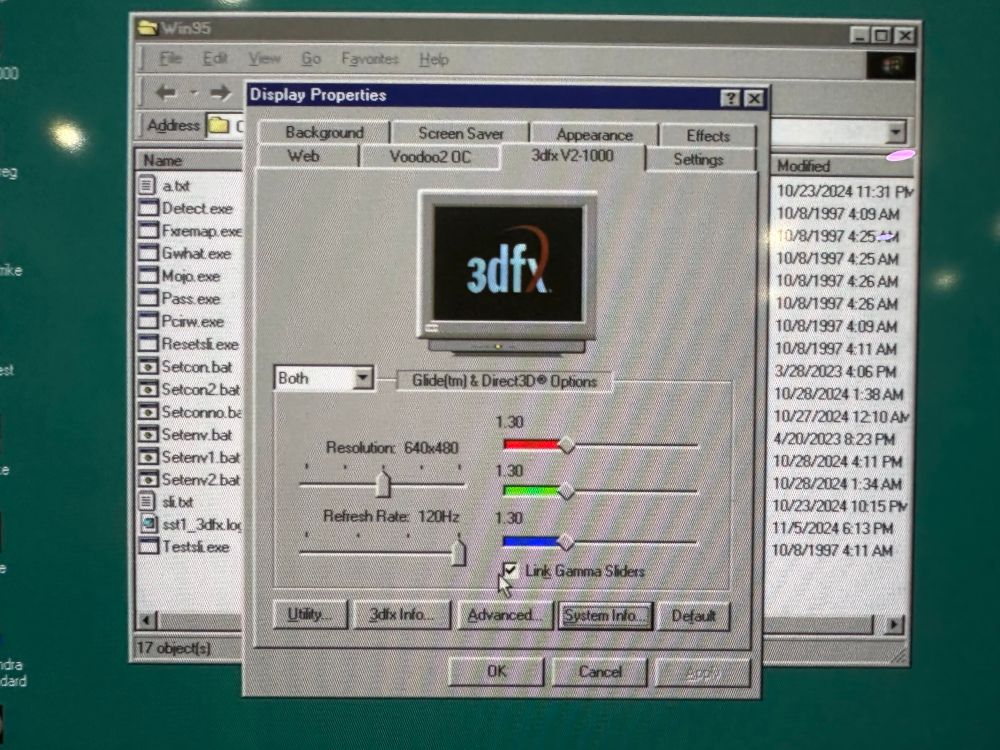The height and width of the screenshot is (750, 1000).
Task: Select the 3dfx V2-1000 tab
Action: (573, 156)
